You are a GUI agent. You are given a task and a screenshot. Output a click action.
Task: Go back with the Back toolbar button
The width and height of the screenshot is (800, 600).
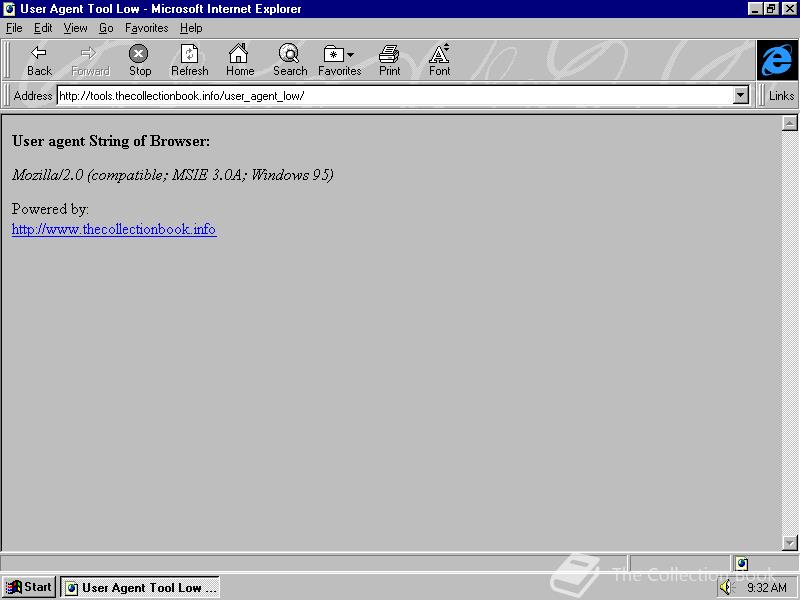click(x=39, y=60)
